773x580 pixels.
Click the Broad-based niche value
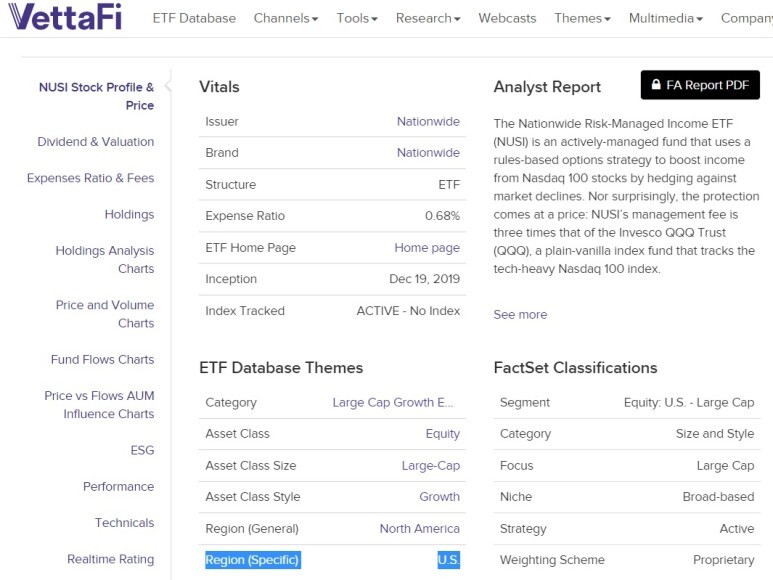(718, 497)
